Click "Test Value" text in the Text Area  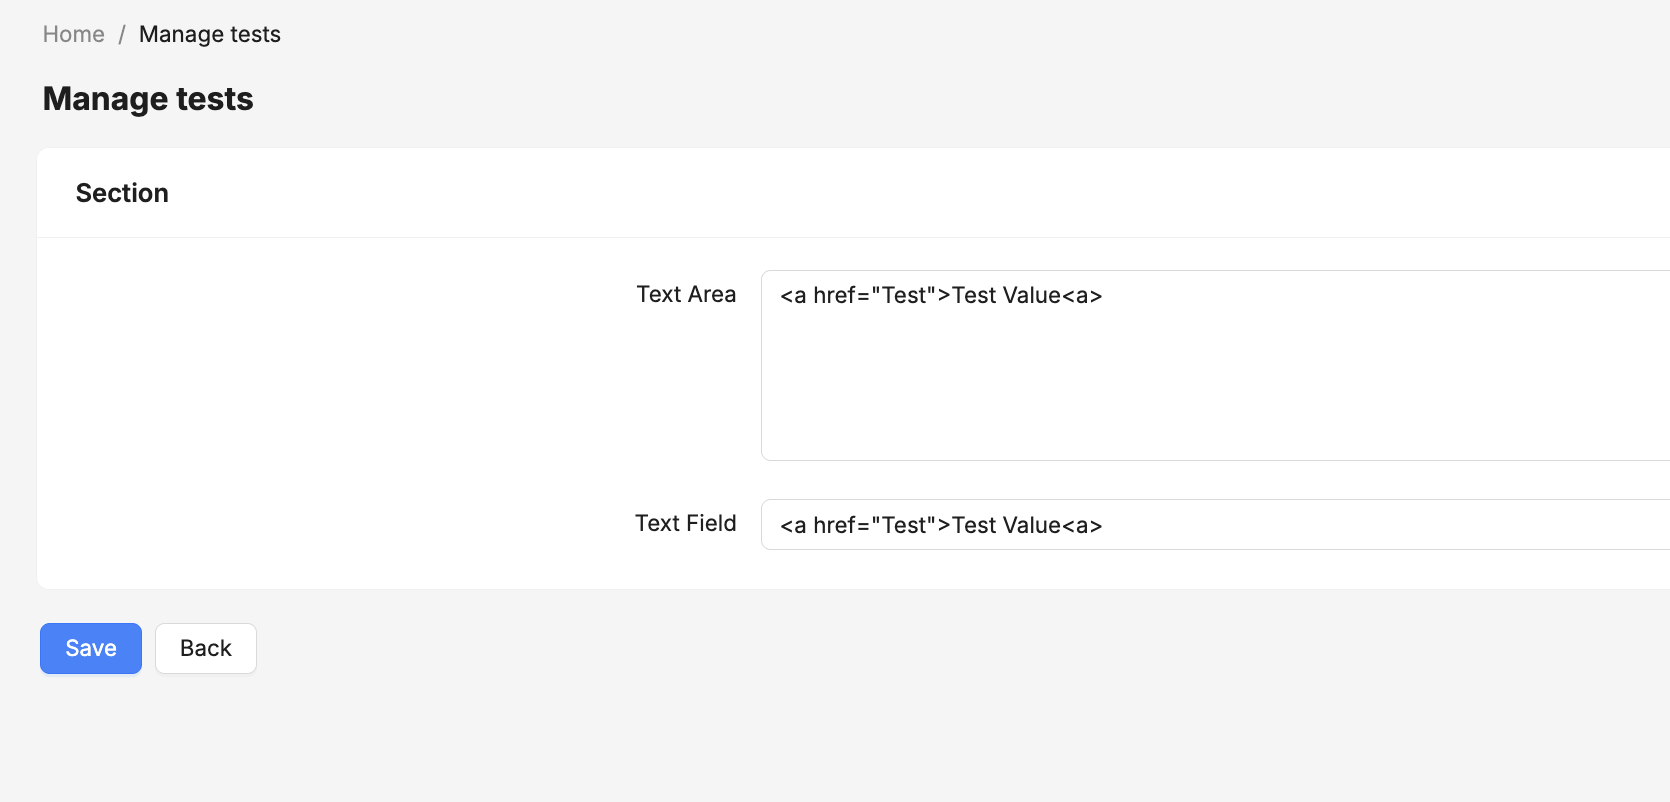[1006, 295]
